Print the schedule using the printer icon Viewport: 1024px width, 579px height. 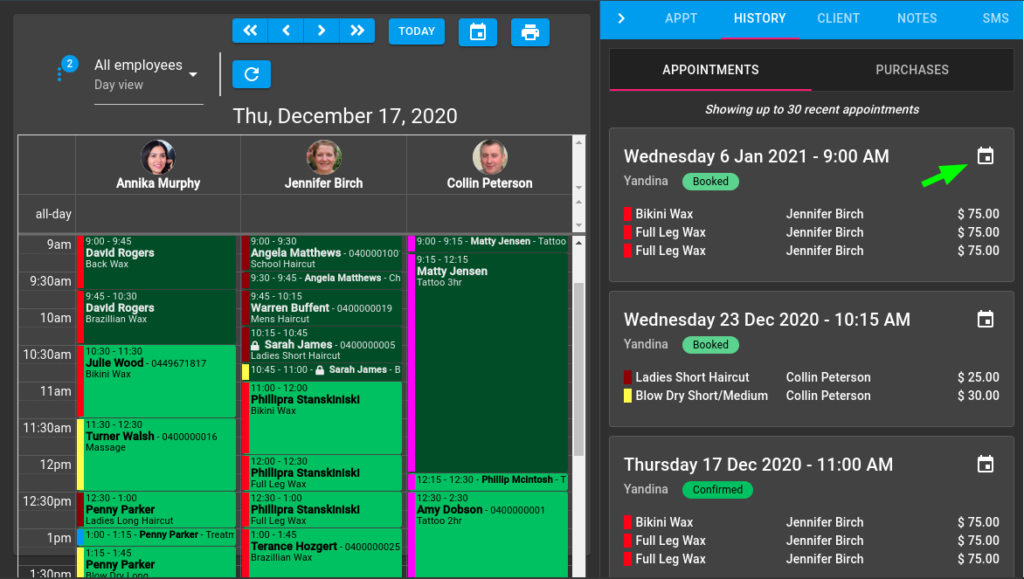tap(530, 32)
